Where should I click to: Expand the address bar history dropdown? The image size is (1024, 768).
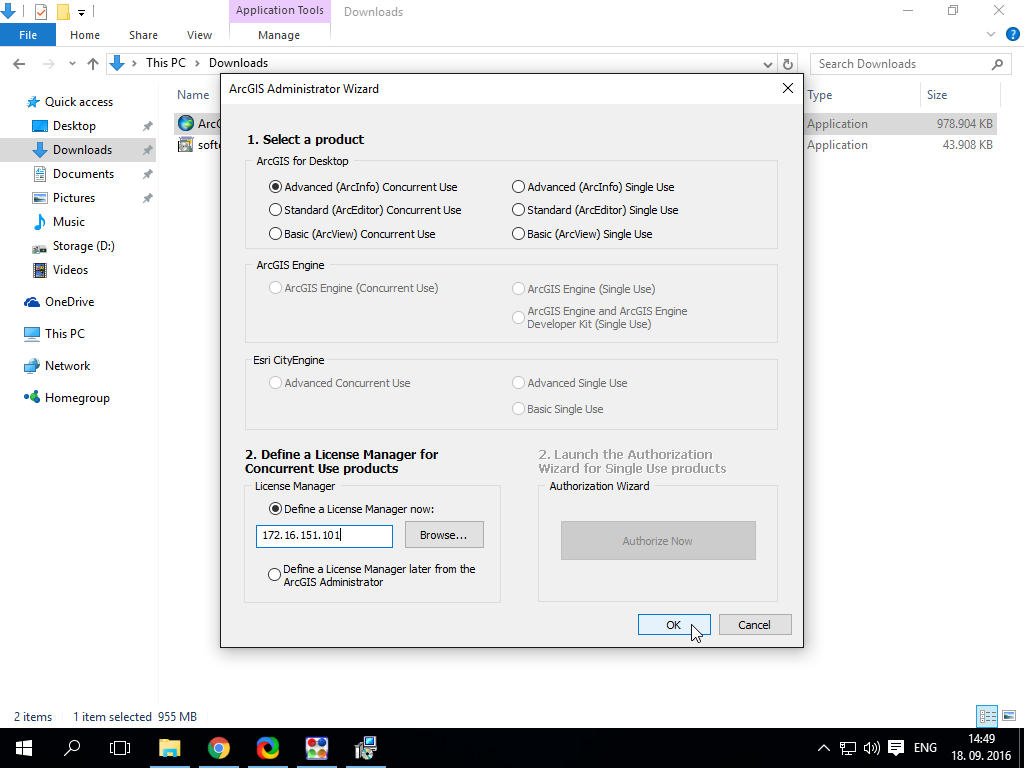click(767, 64)
